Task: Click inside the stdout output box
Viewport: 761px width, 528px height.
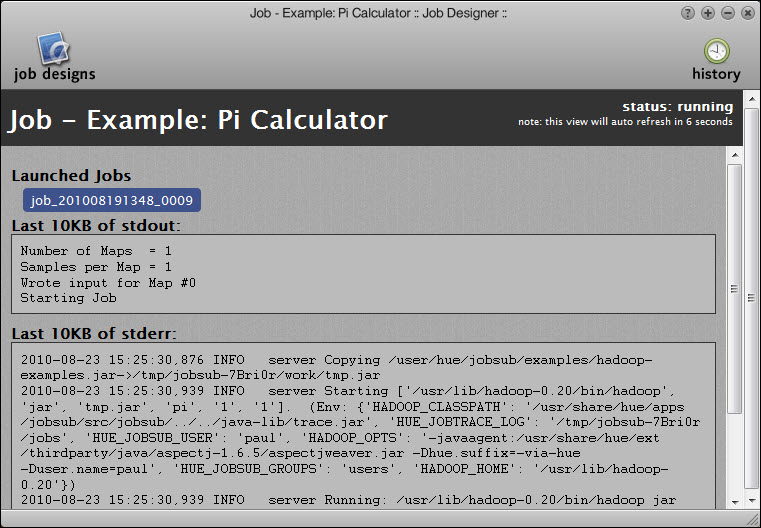Action: pyautogui.click(x=364, y=274)
